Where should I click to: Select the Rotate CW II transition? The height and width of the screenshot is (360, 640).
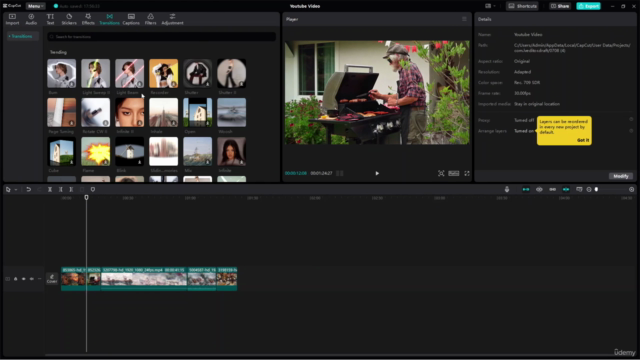point(96,112)
